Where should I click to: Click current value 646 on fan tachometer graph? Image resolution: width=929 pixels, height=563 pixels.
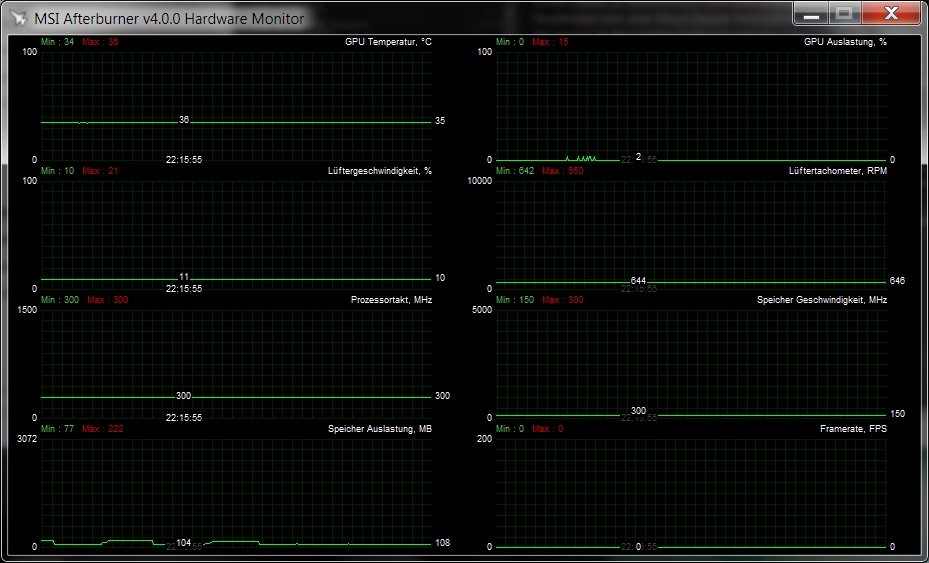[x=897, y=281]
